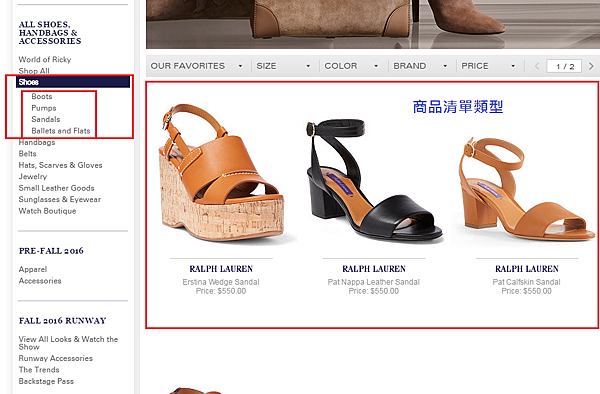Click price under Pat Calfskin Sandal
The height and width of the screenshot is (394, 600).
click(527, 291)
